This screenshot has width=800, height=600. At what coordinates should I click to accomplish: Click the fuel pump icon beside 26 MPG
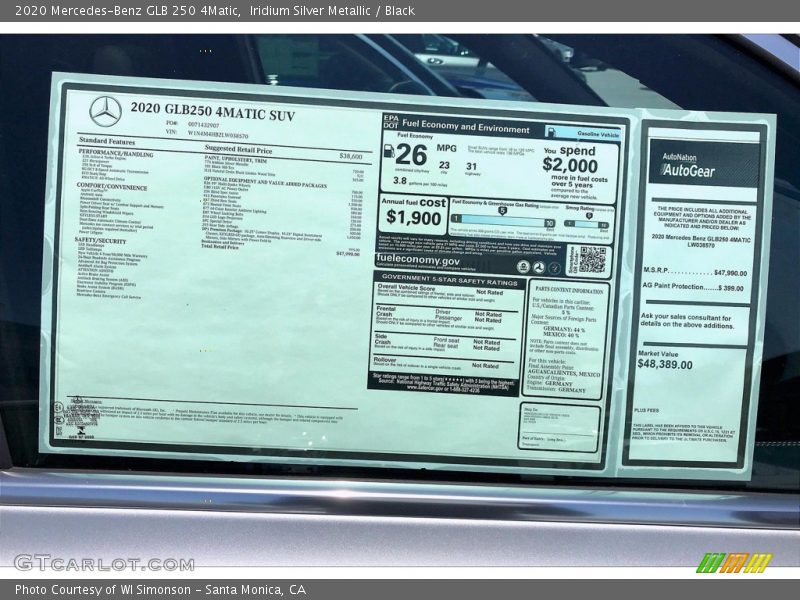pyautogui.click(x=389, y=151)
